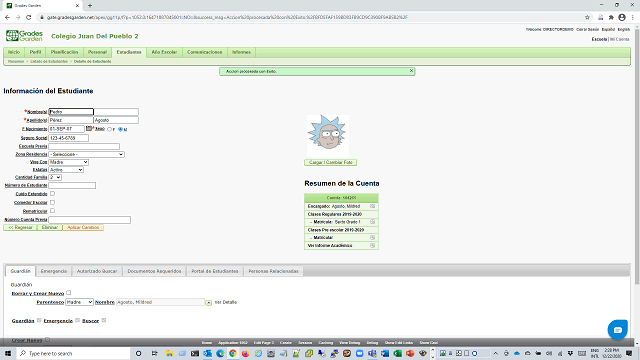Screen dimensions: 640x360
Task: Open the Parentesco dropdown
Action: (x=79, y=302)
